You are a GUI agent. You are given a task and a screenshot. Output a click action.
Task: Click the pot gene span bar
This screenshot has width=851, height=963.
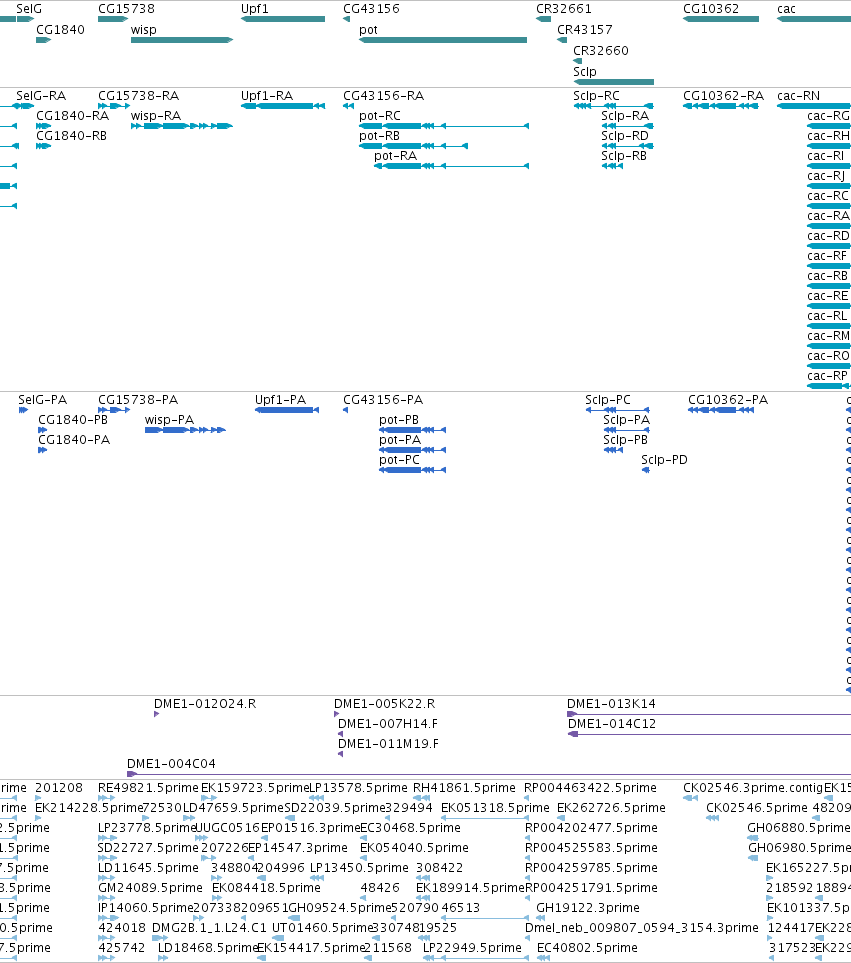[443, 40]
